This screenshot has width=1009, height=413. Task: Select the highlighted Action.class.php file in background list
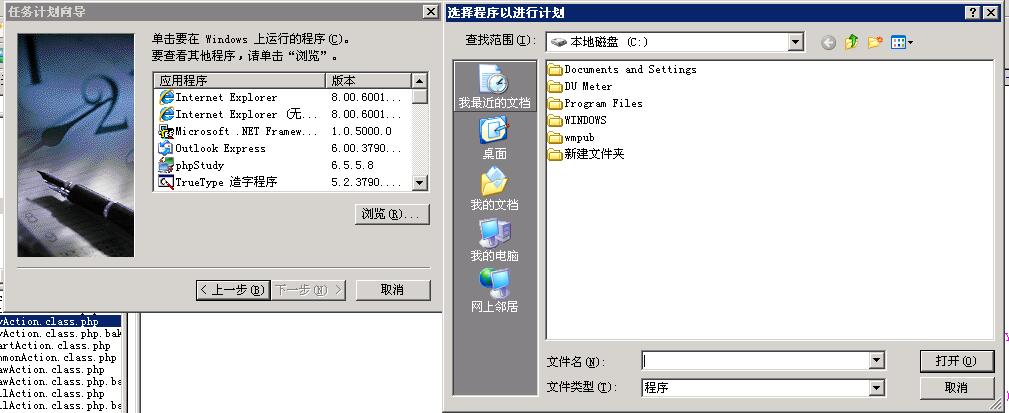(60, 321)
